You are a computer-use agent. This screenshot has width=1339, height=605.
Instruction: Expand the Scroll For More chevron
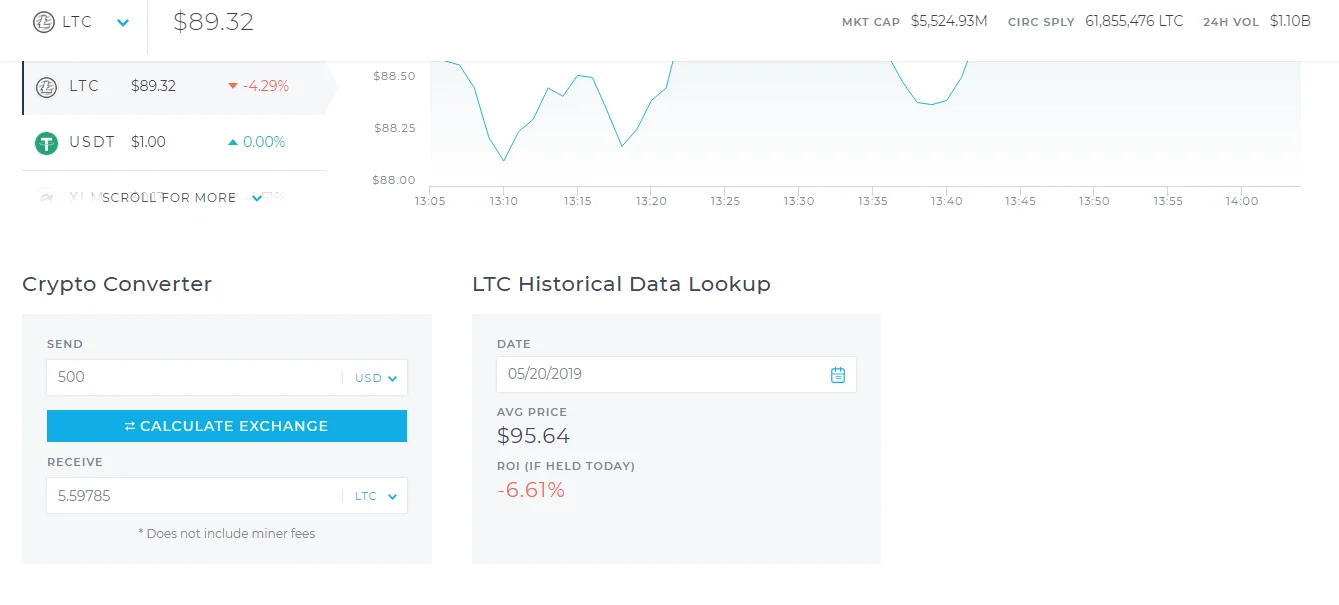point(257,198)
